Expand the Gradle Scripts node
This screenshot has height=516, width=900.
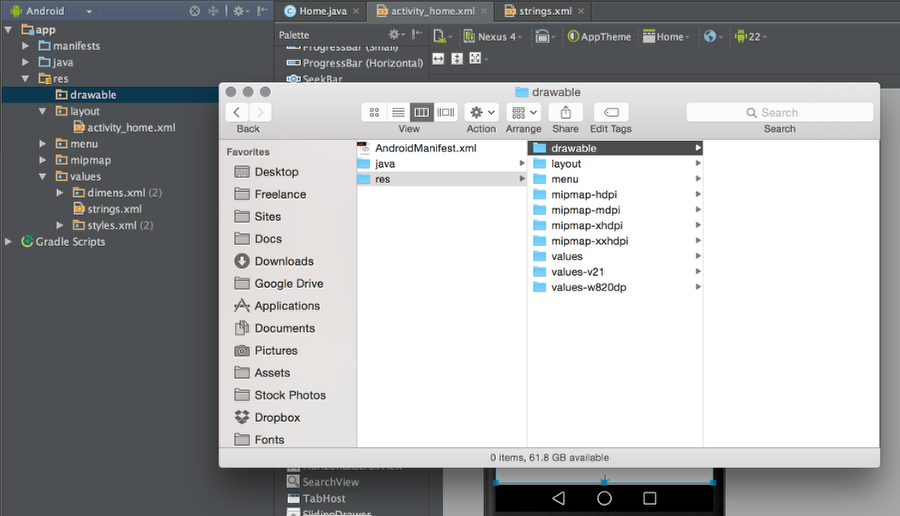point(8,242)
